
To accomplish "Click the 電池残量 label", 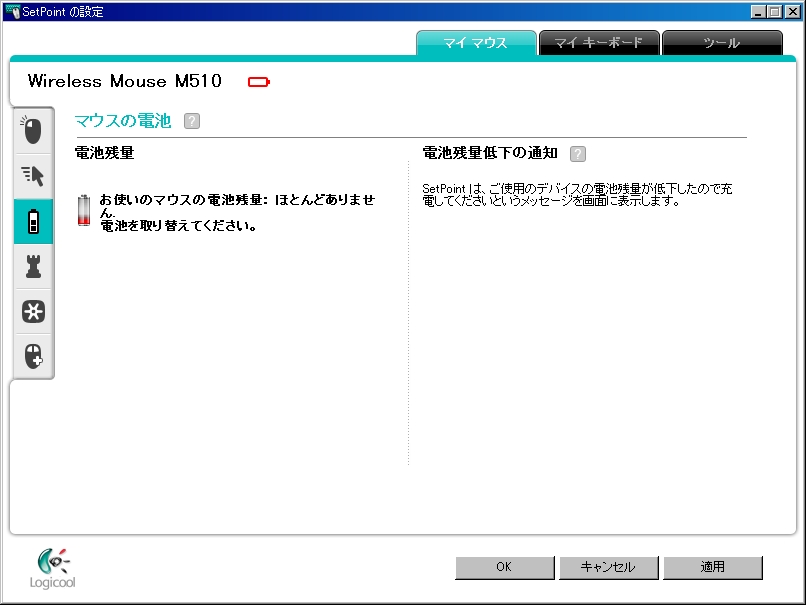I will click(x=105, y=153).
